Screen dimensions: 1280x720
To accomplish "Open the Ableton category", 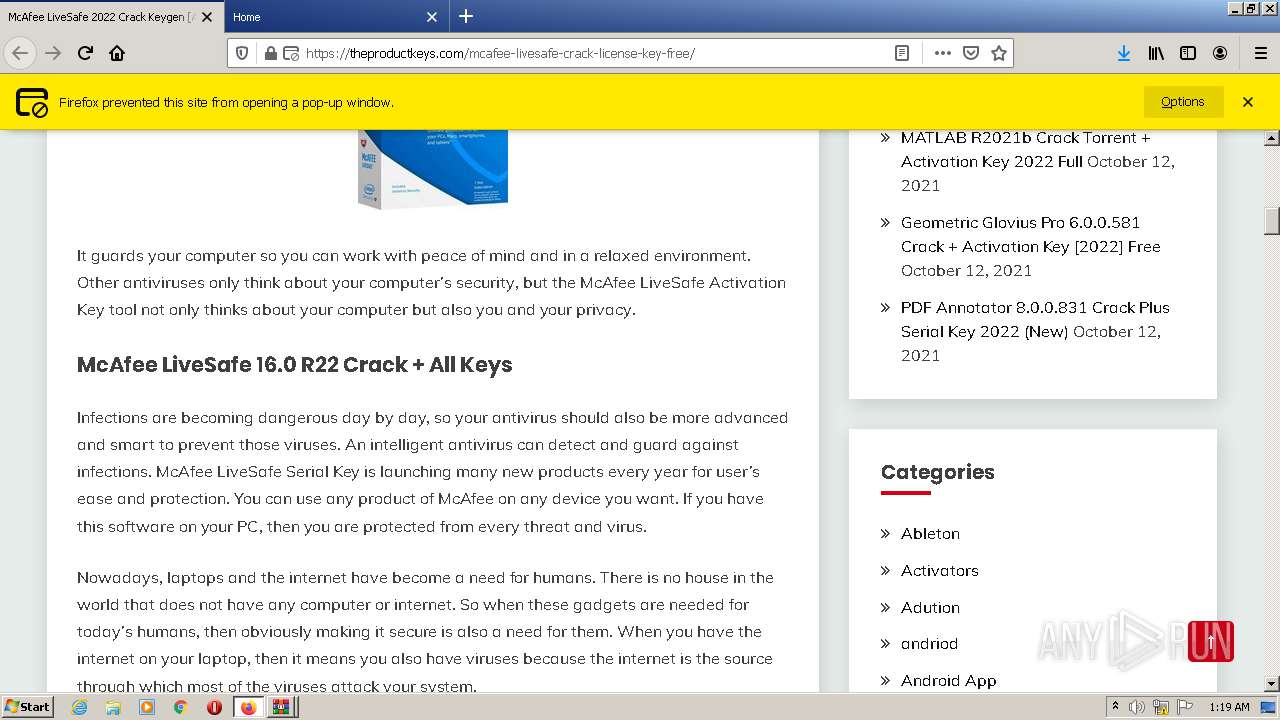I will click(x=930, y=534).
